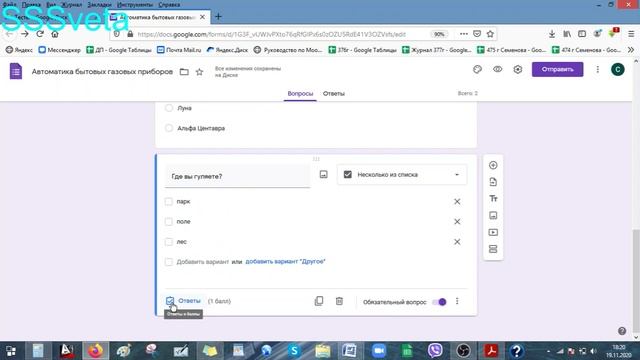The image size is (640, 360).
Task: Click the 'Отправить' button
Action: click(558, 69)
